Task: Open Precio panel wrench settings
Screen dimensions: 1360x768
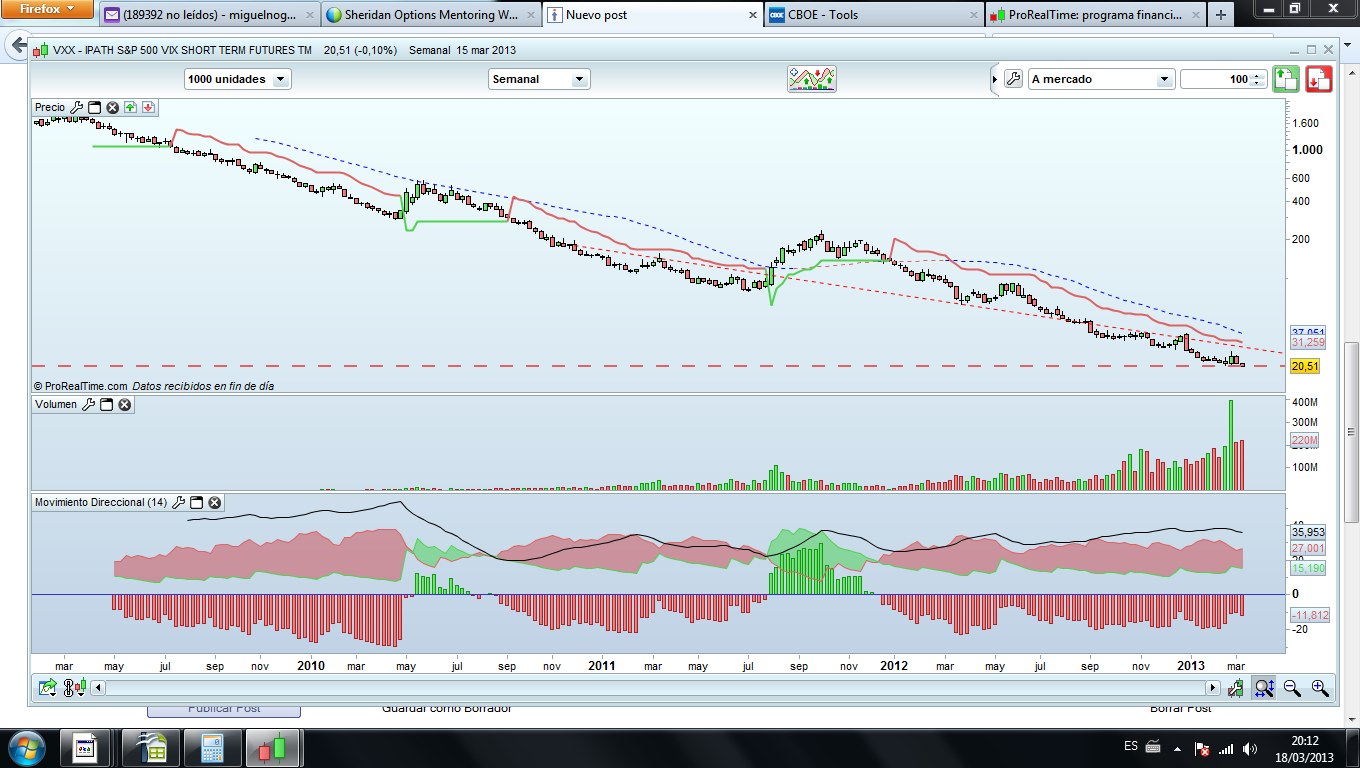Action: point(77,107)
